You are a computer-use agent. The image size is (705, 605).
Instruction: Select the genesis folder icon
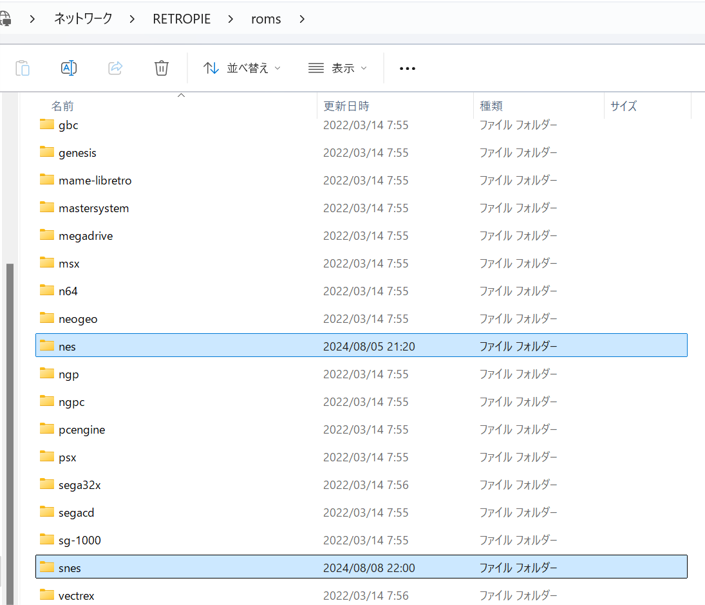click(x=47, y=152)
